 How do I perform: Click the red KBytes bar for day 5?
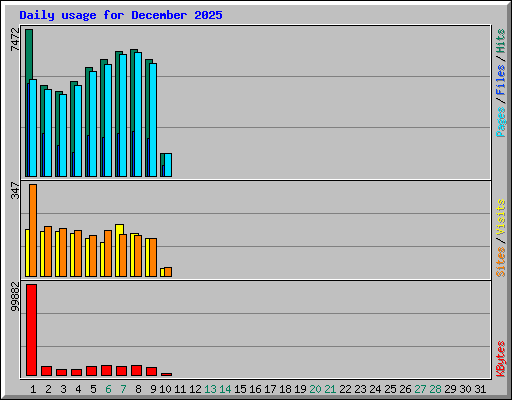[91, 371]
